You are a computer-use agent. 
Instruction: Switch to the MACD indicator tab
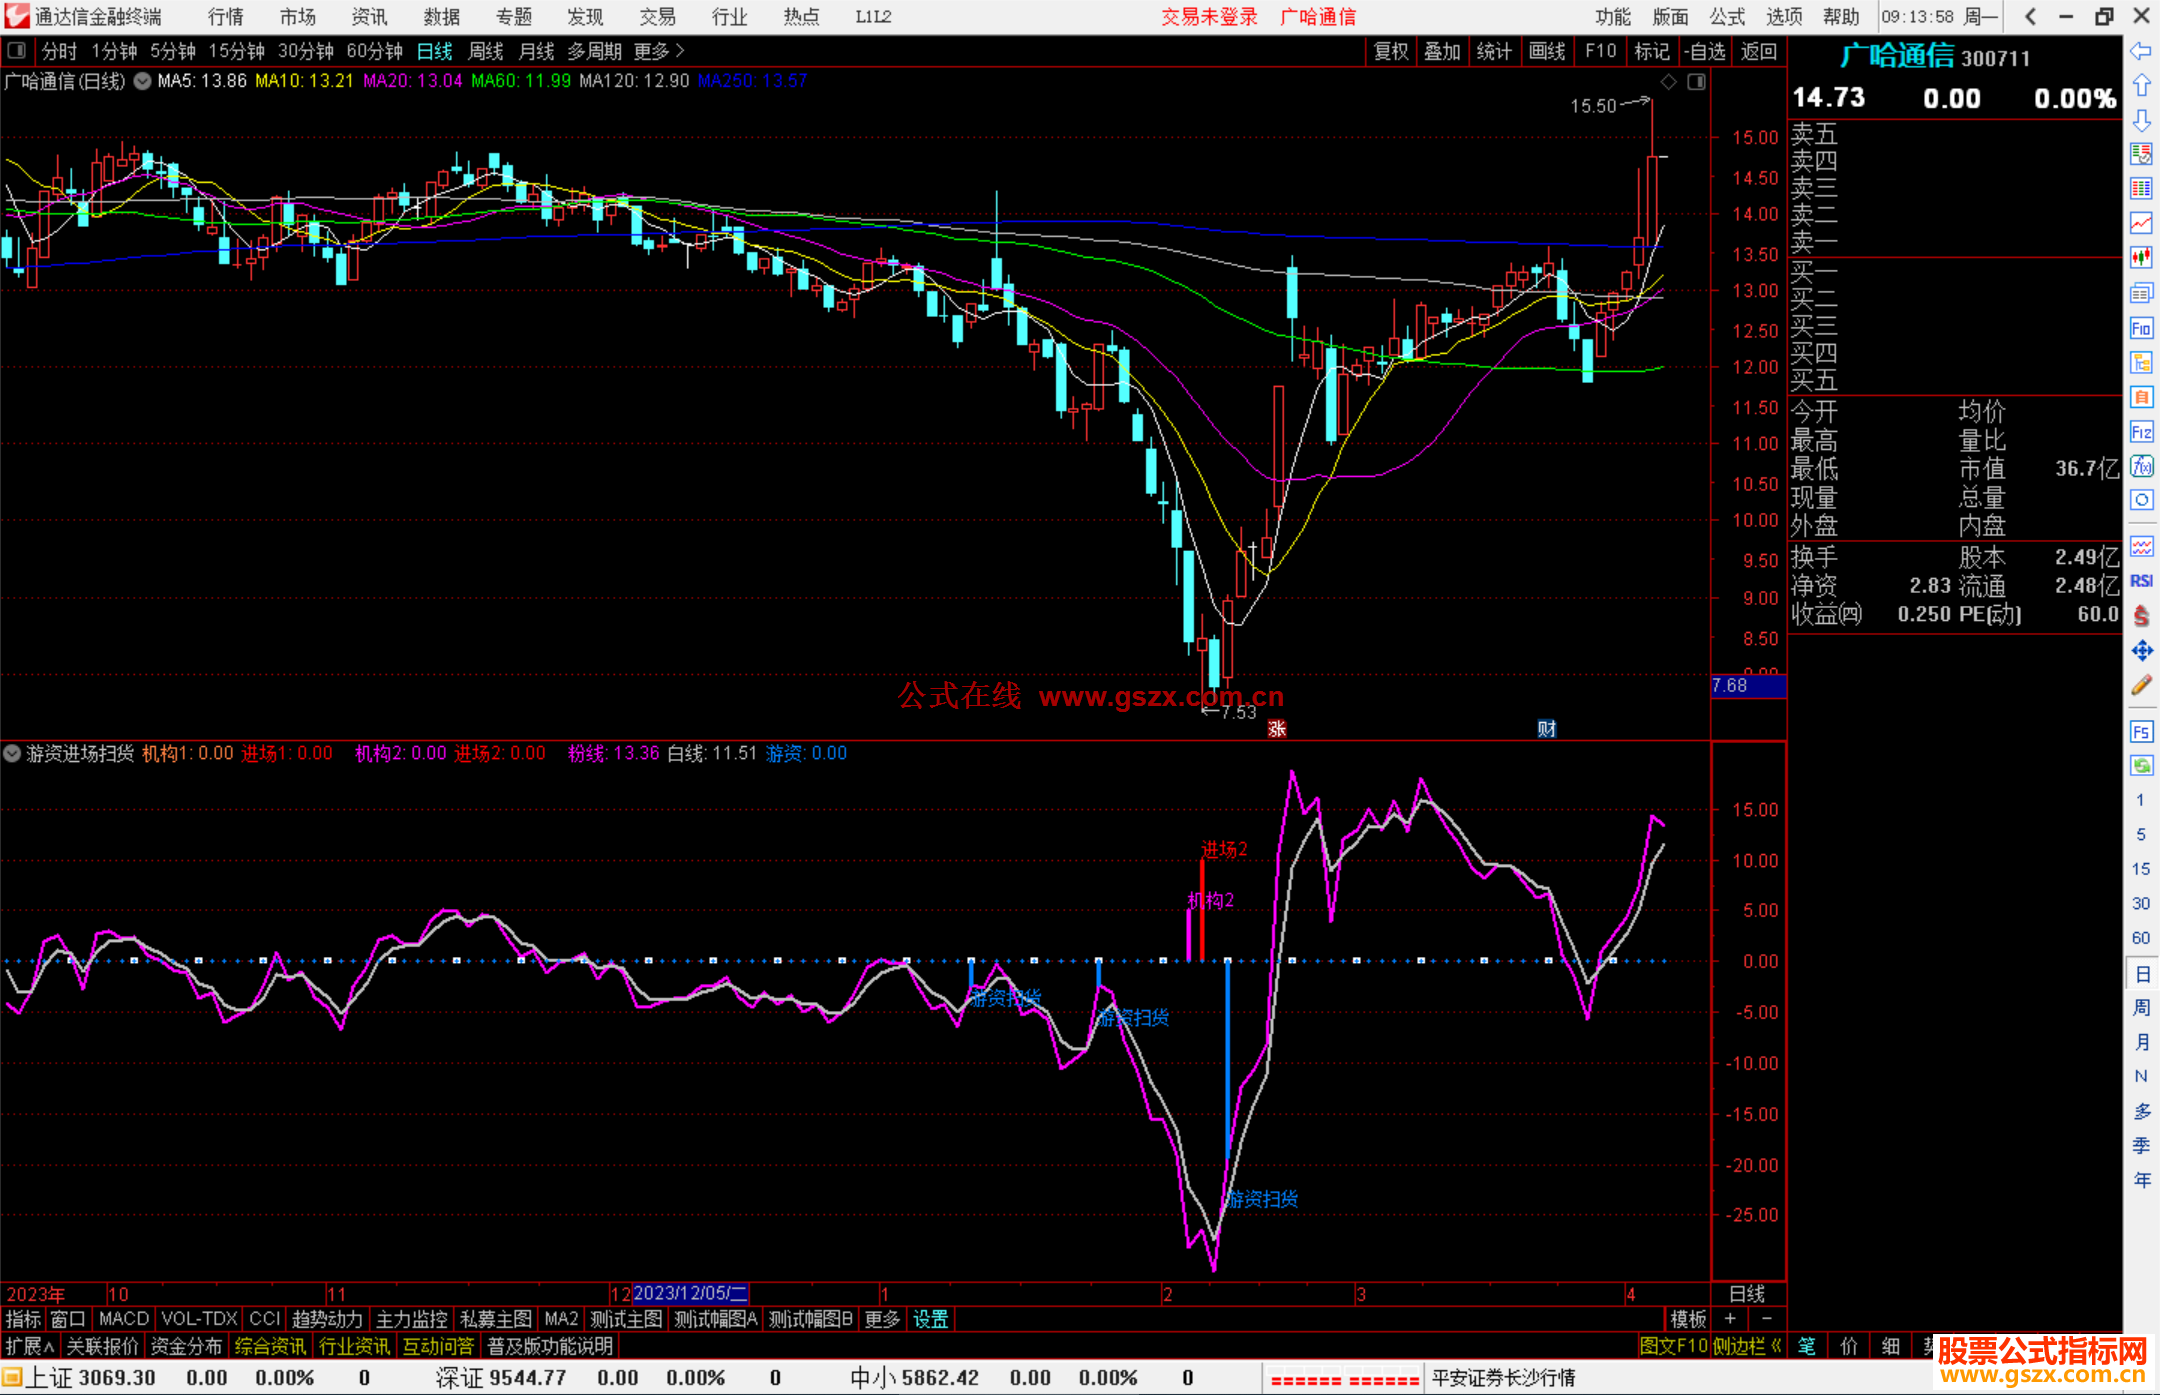pyautogui.click(x=123, y=1319)
